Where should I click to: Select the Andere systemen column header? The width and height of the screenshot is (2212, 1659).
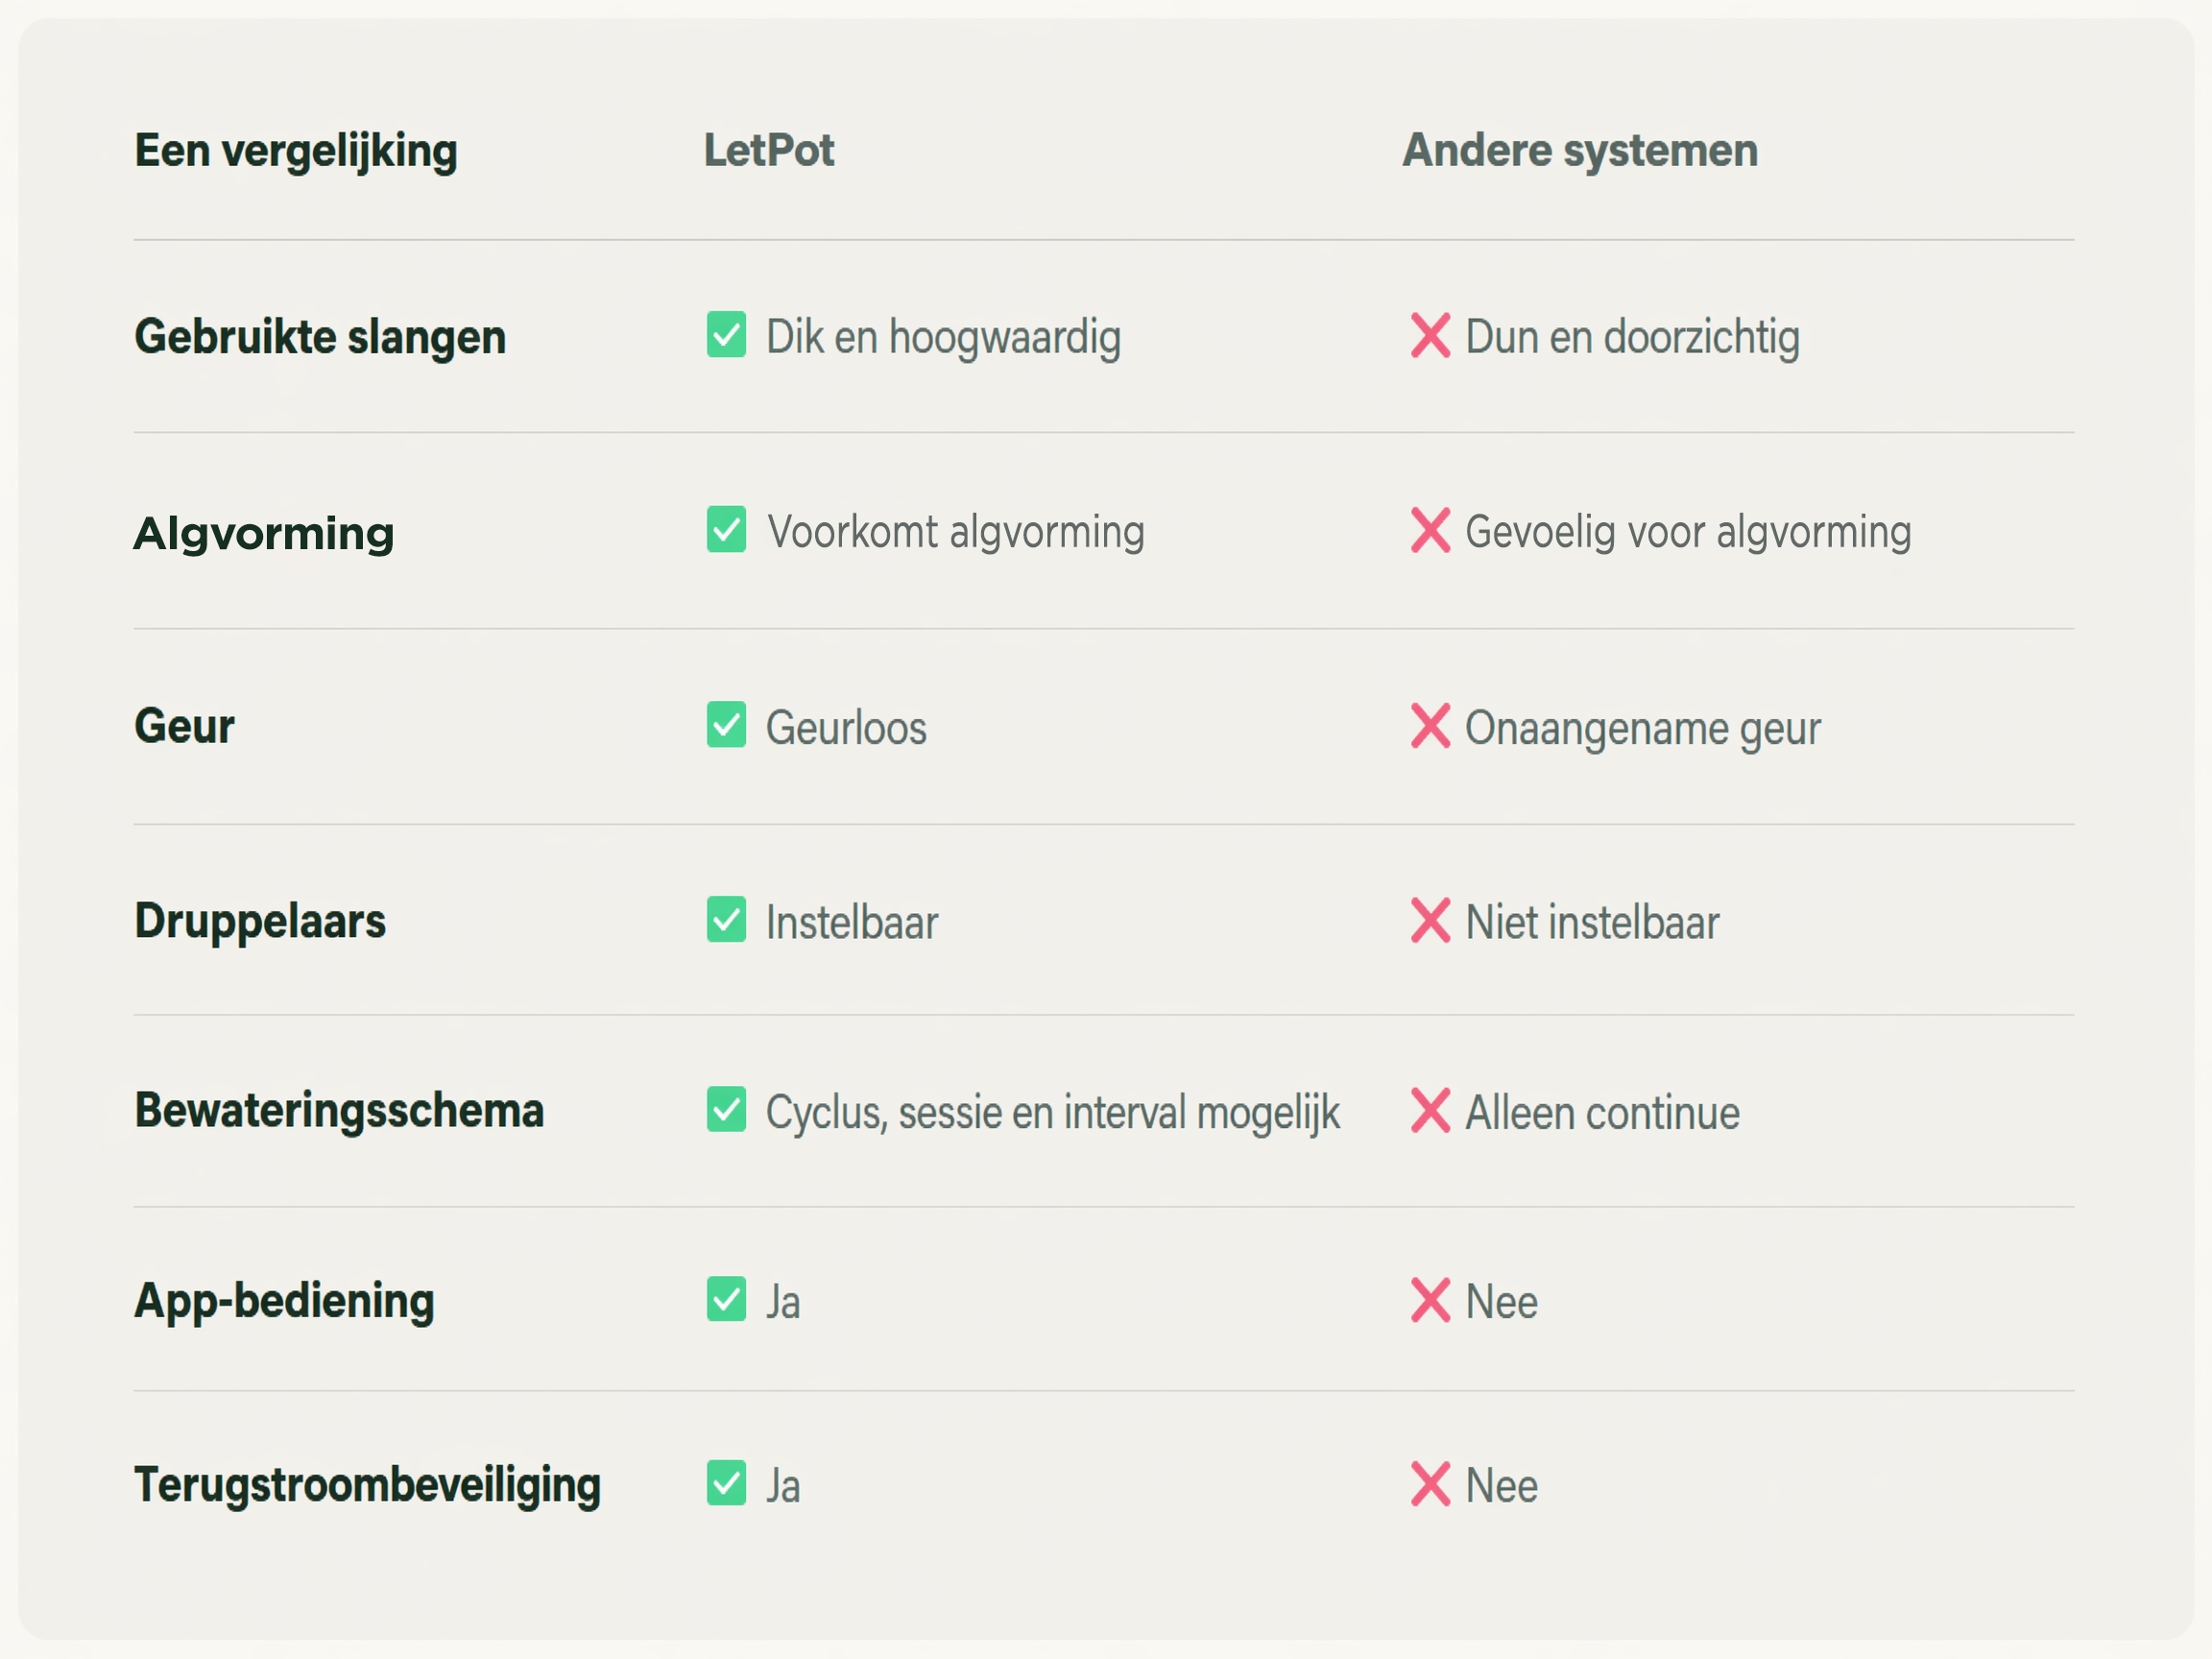(1580, 151)
